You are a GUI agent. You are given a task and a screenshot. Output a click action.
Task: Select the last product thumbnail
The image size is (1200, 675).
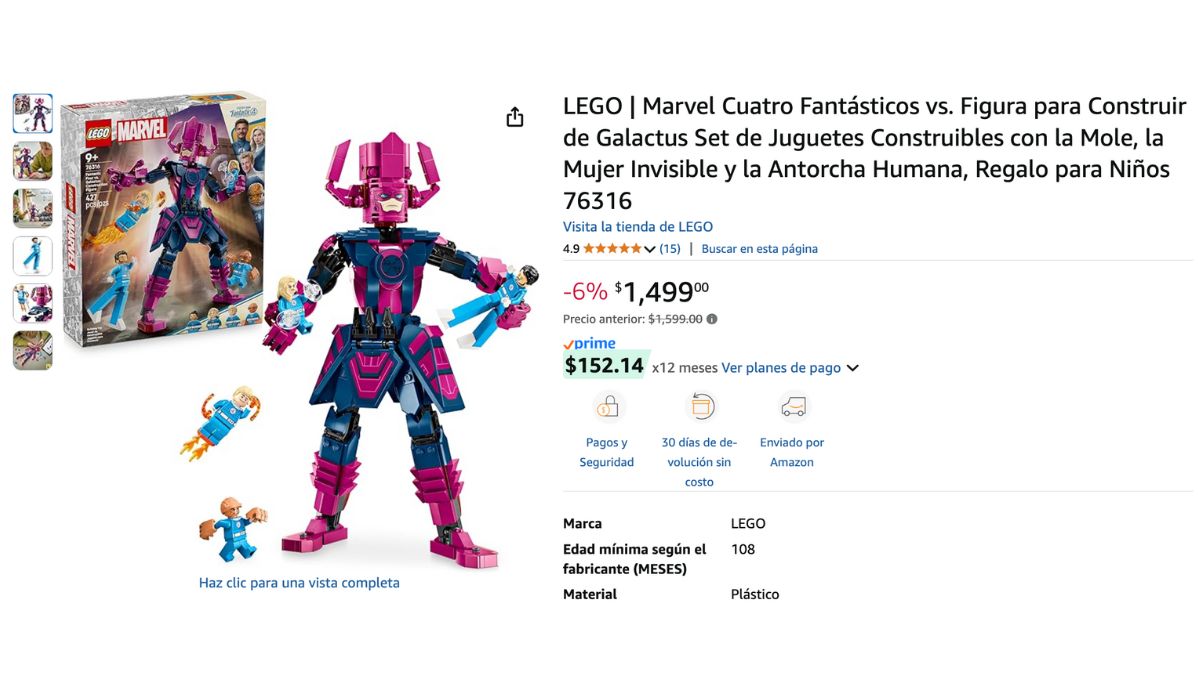tap(33, 351)
